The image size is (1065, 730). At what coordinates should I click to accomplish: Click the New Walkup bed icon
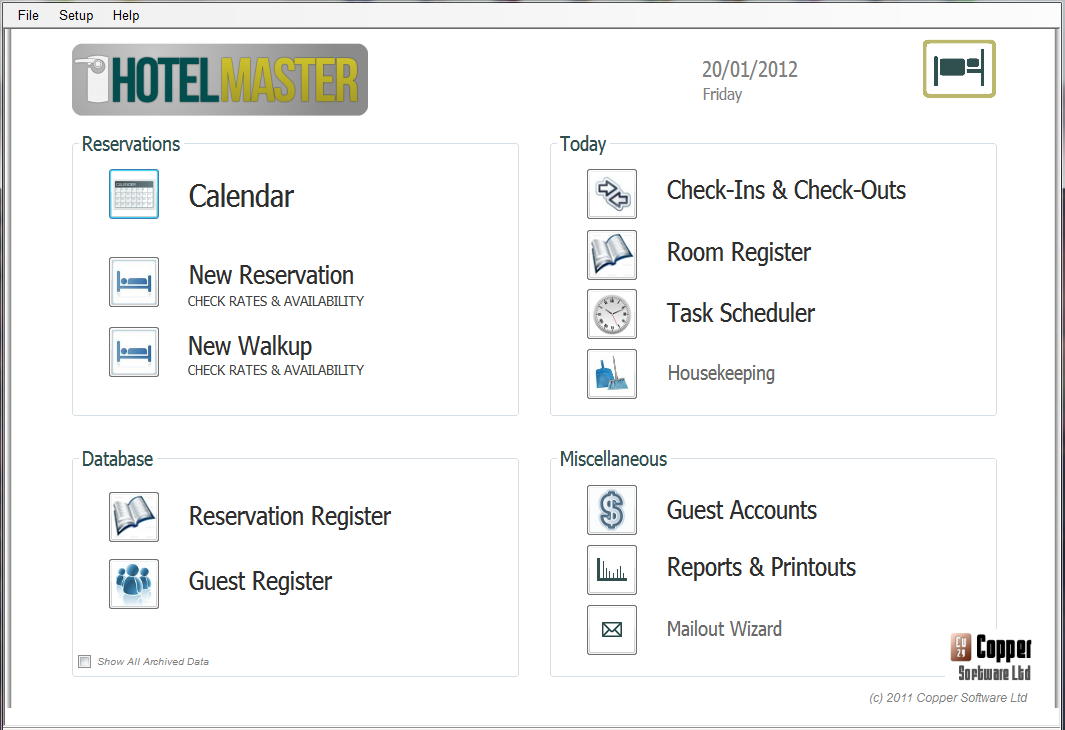(134, 352)
